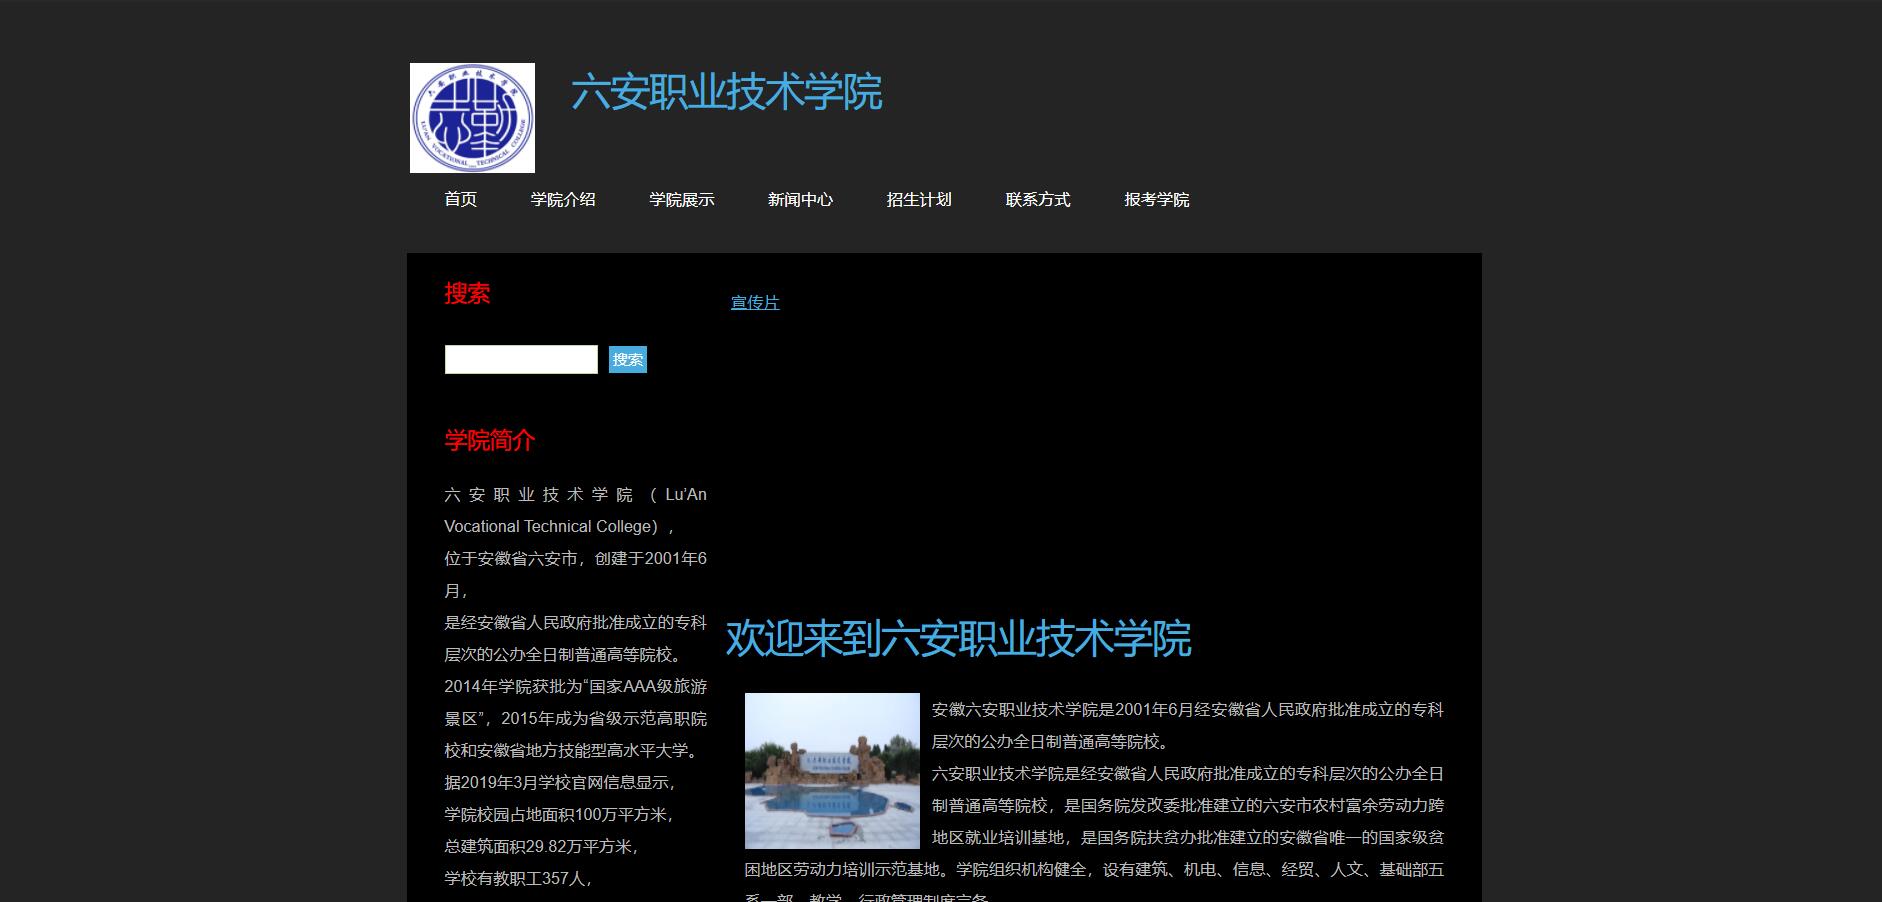Open the 新闻中心 navigation item

tap(800, 199)
